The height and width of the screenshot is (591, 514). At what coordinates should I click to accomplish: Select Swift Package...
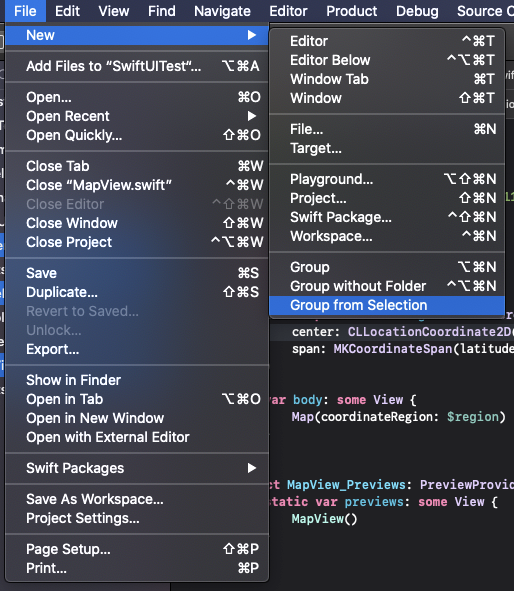coord(387,217)
